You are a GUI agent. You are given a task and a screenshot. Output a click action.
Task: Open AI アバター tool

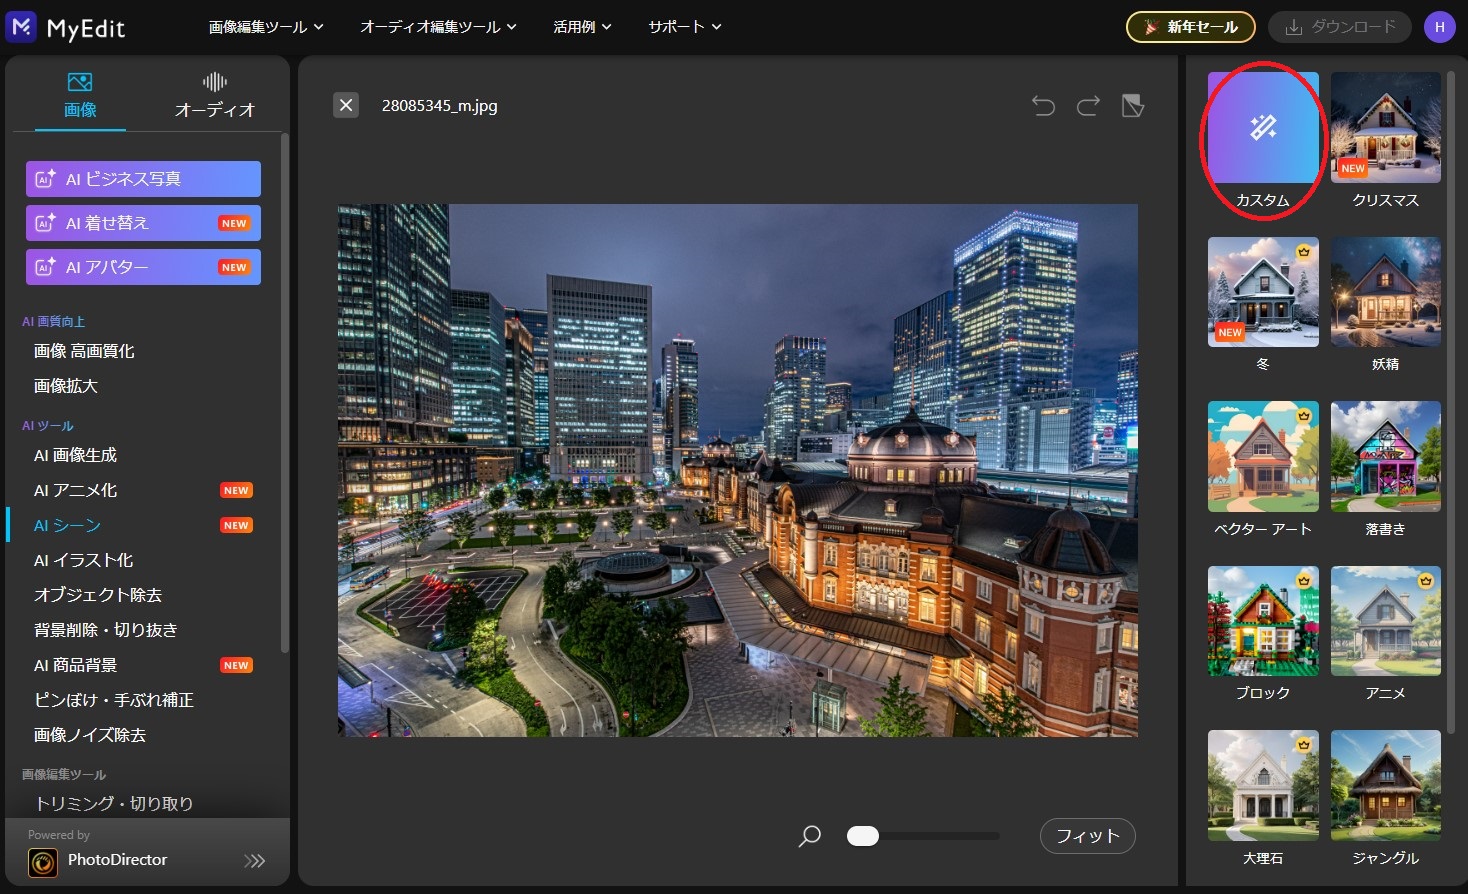point(143,267)
